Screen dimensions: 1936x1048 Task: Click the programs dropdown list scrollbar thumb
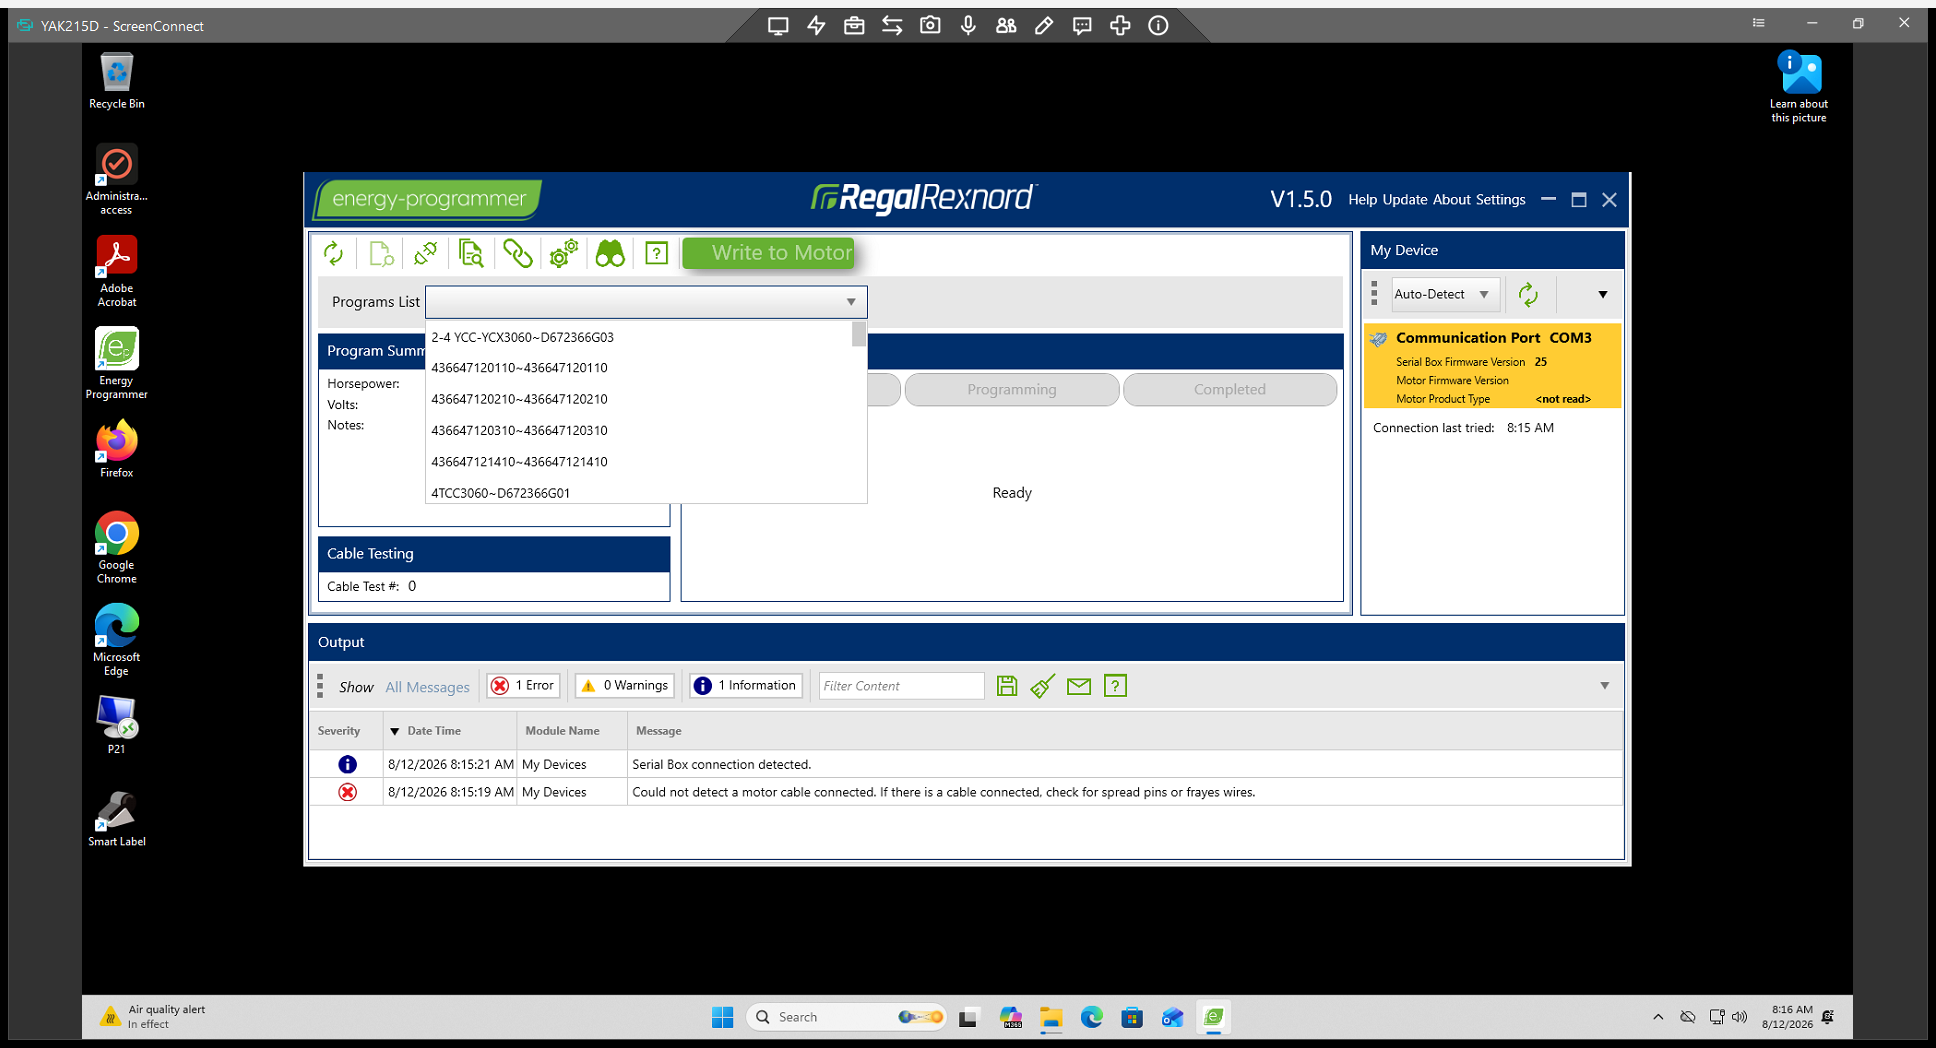click(858, 334)
